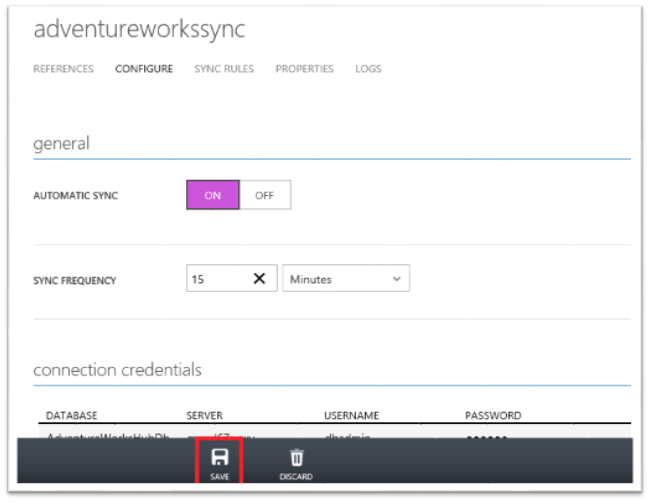Open the Sync Rules tab
Viewport: 650px width, 502px height.
[224, 69]
